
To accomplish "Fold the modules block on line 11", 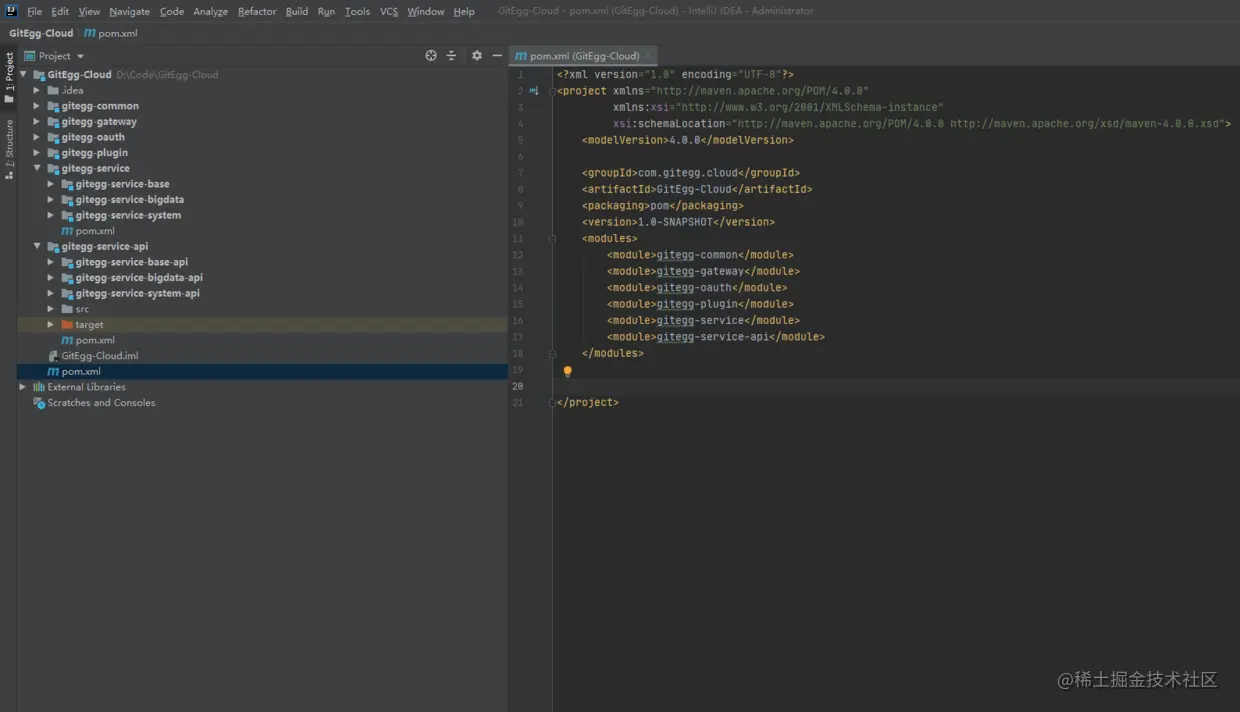I will coord(552,239).
